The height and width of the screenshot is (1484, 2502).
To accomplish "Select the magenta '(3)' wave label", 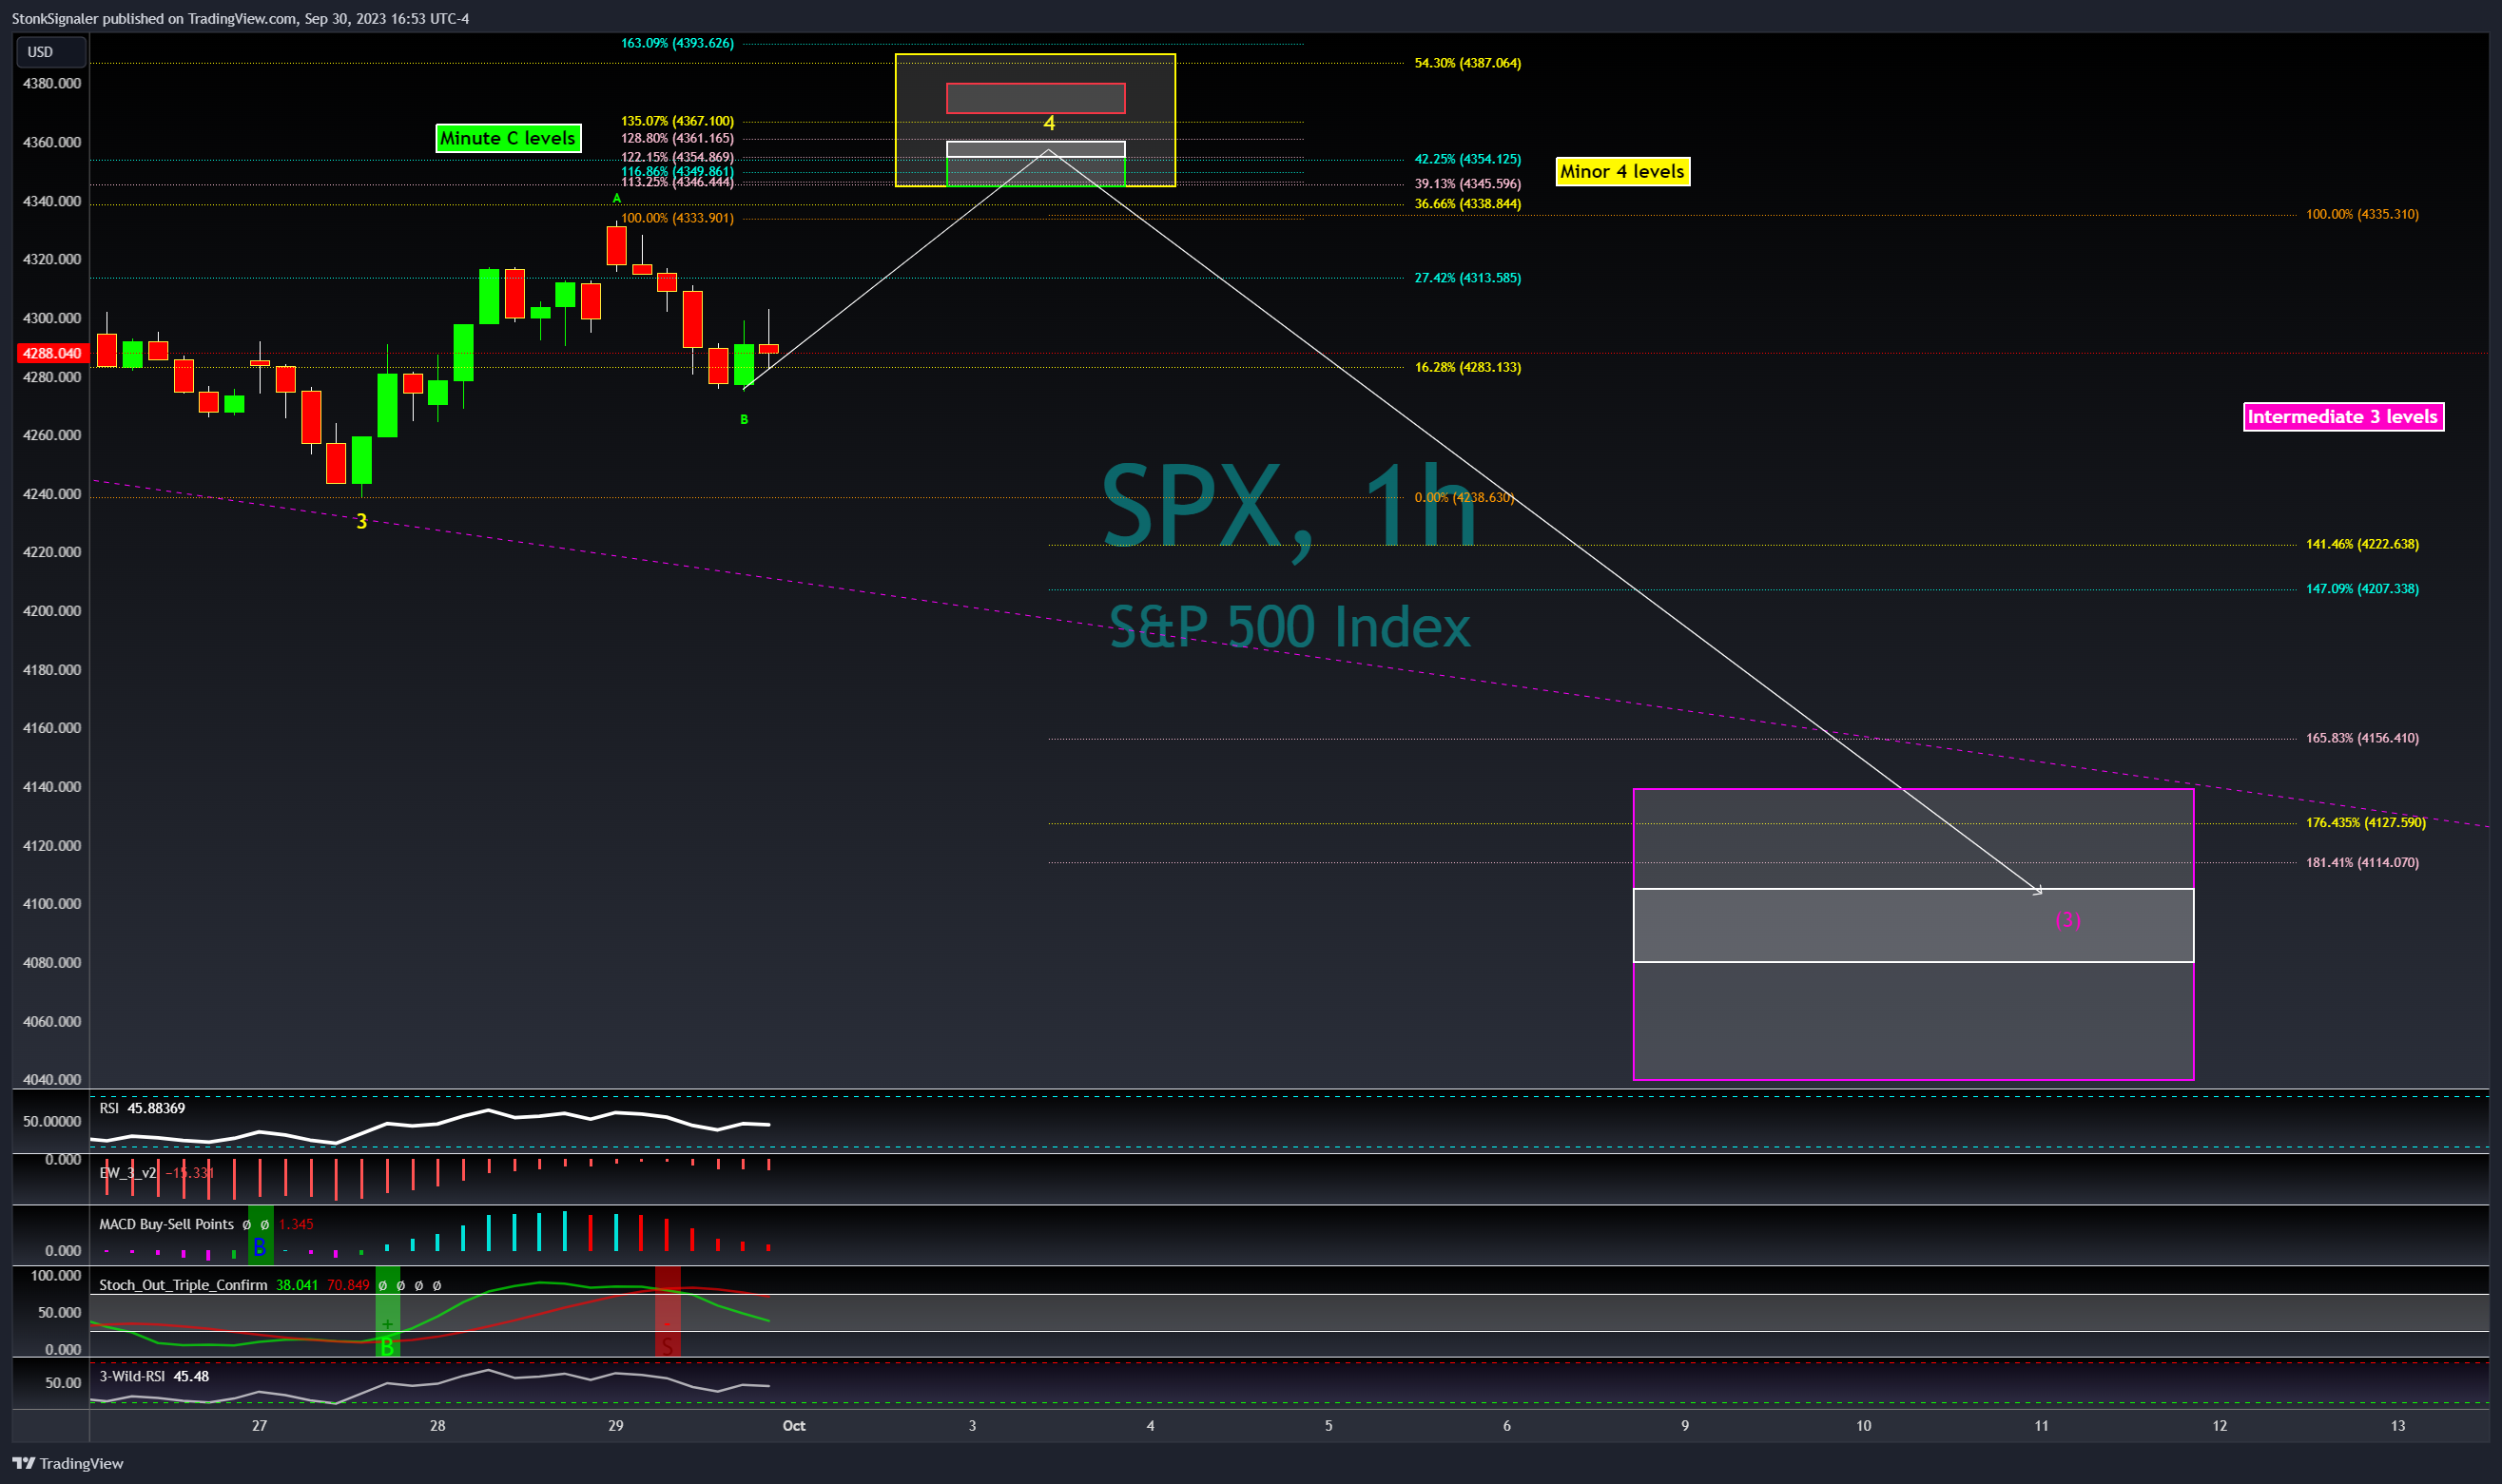I will click(x=2067, y=920).
